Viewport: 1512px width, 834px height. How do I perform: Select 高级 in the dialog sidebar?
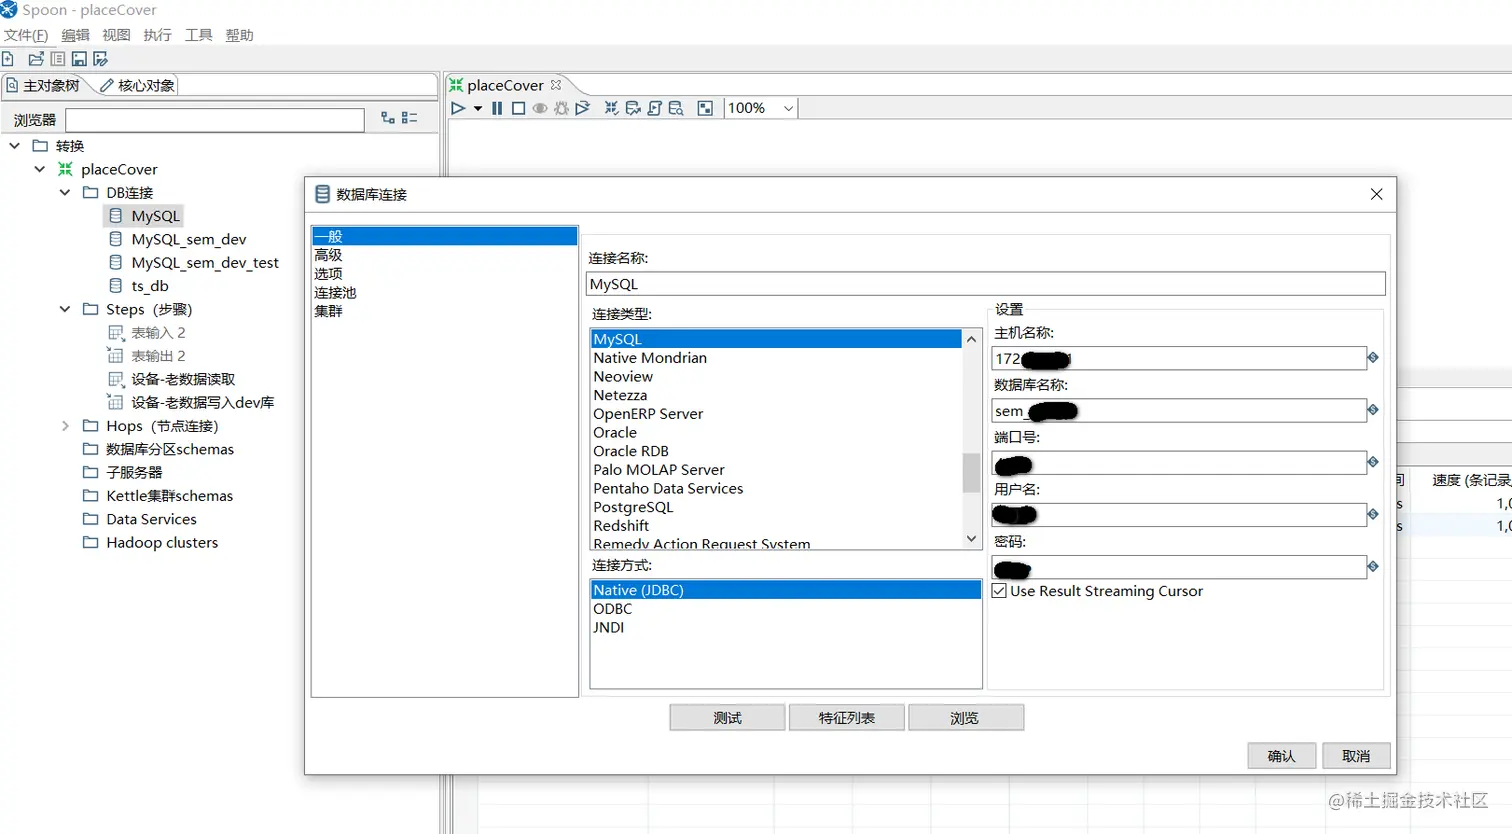(x=328, y=255)
